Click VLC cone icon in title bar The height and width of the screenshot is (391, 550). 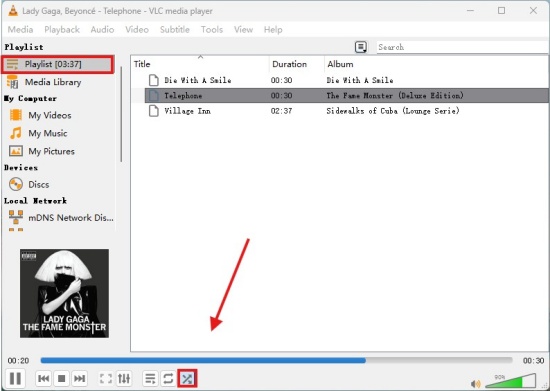click(13, 11)
